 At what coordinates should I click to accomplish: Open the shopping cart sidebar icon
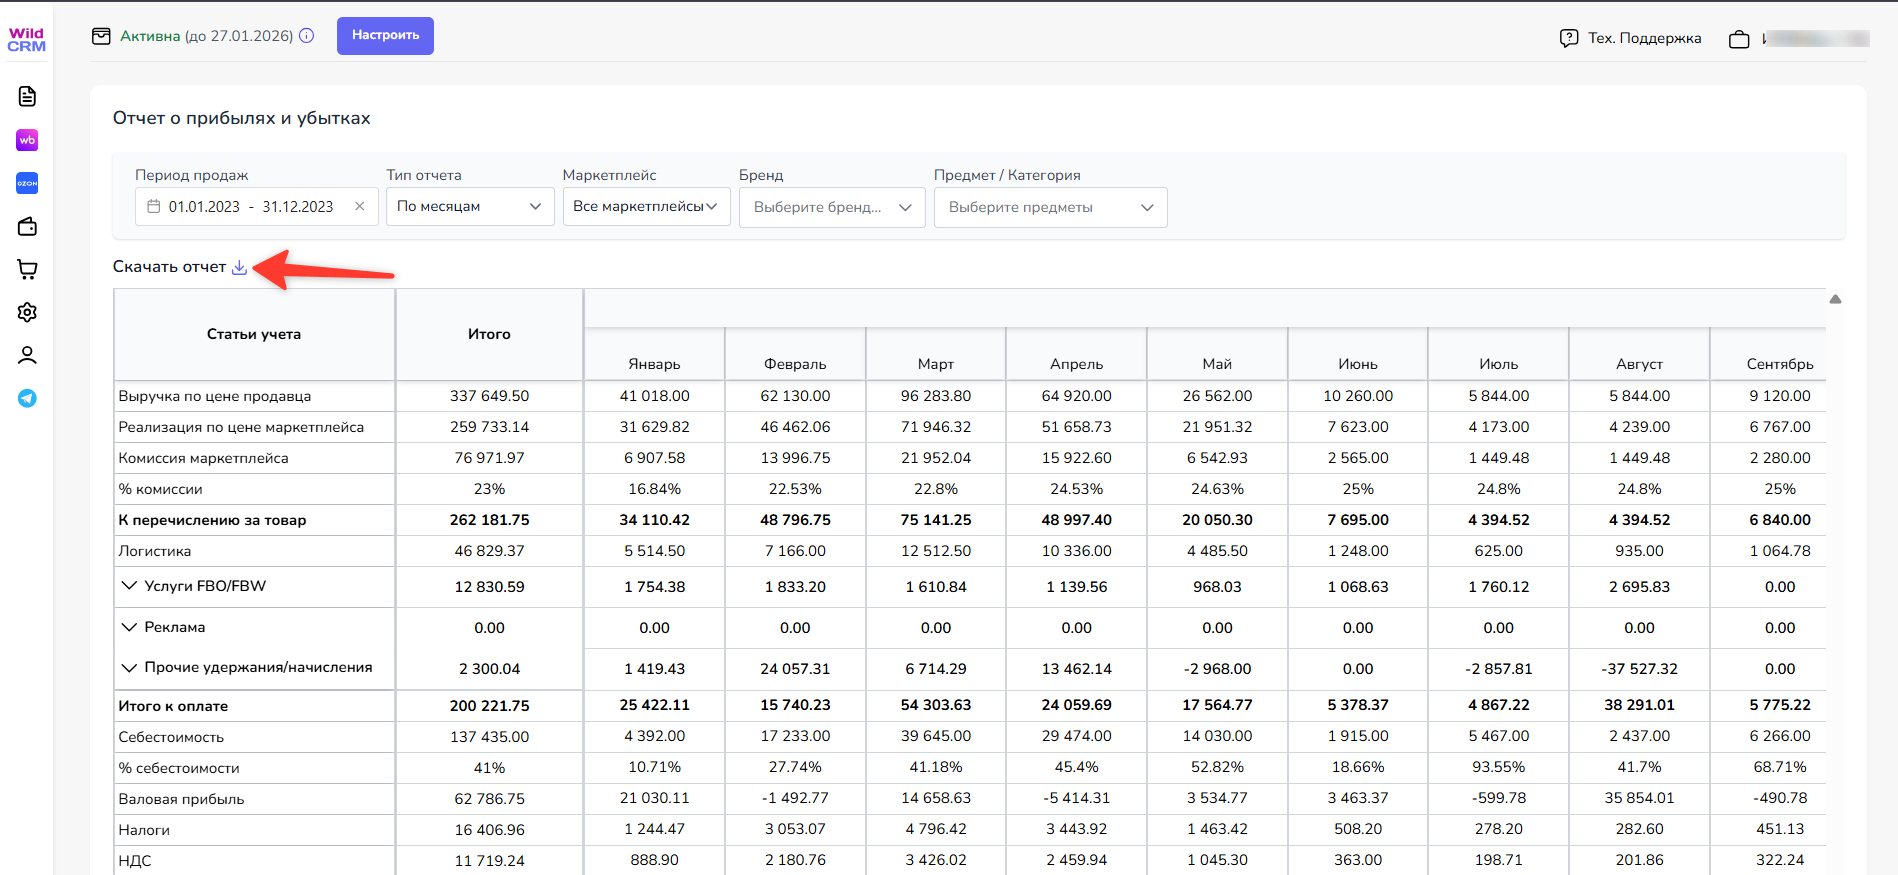pyautogui.click(x=27, y=269)
